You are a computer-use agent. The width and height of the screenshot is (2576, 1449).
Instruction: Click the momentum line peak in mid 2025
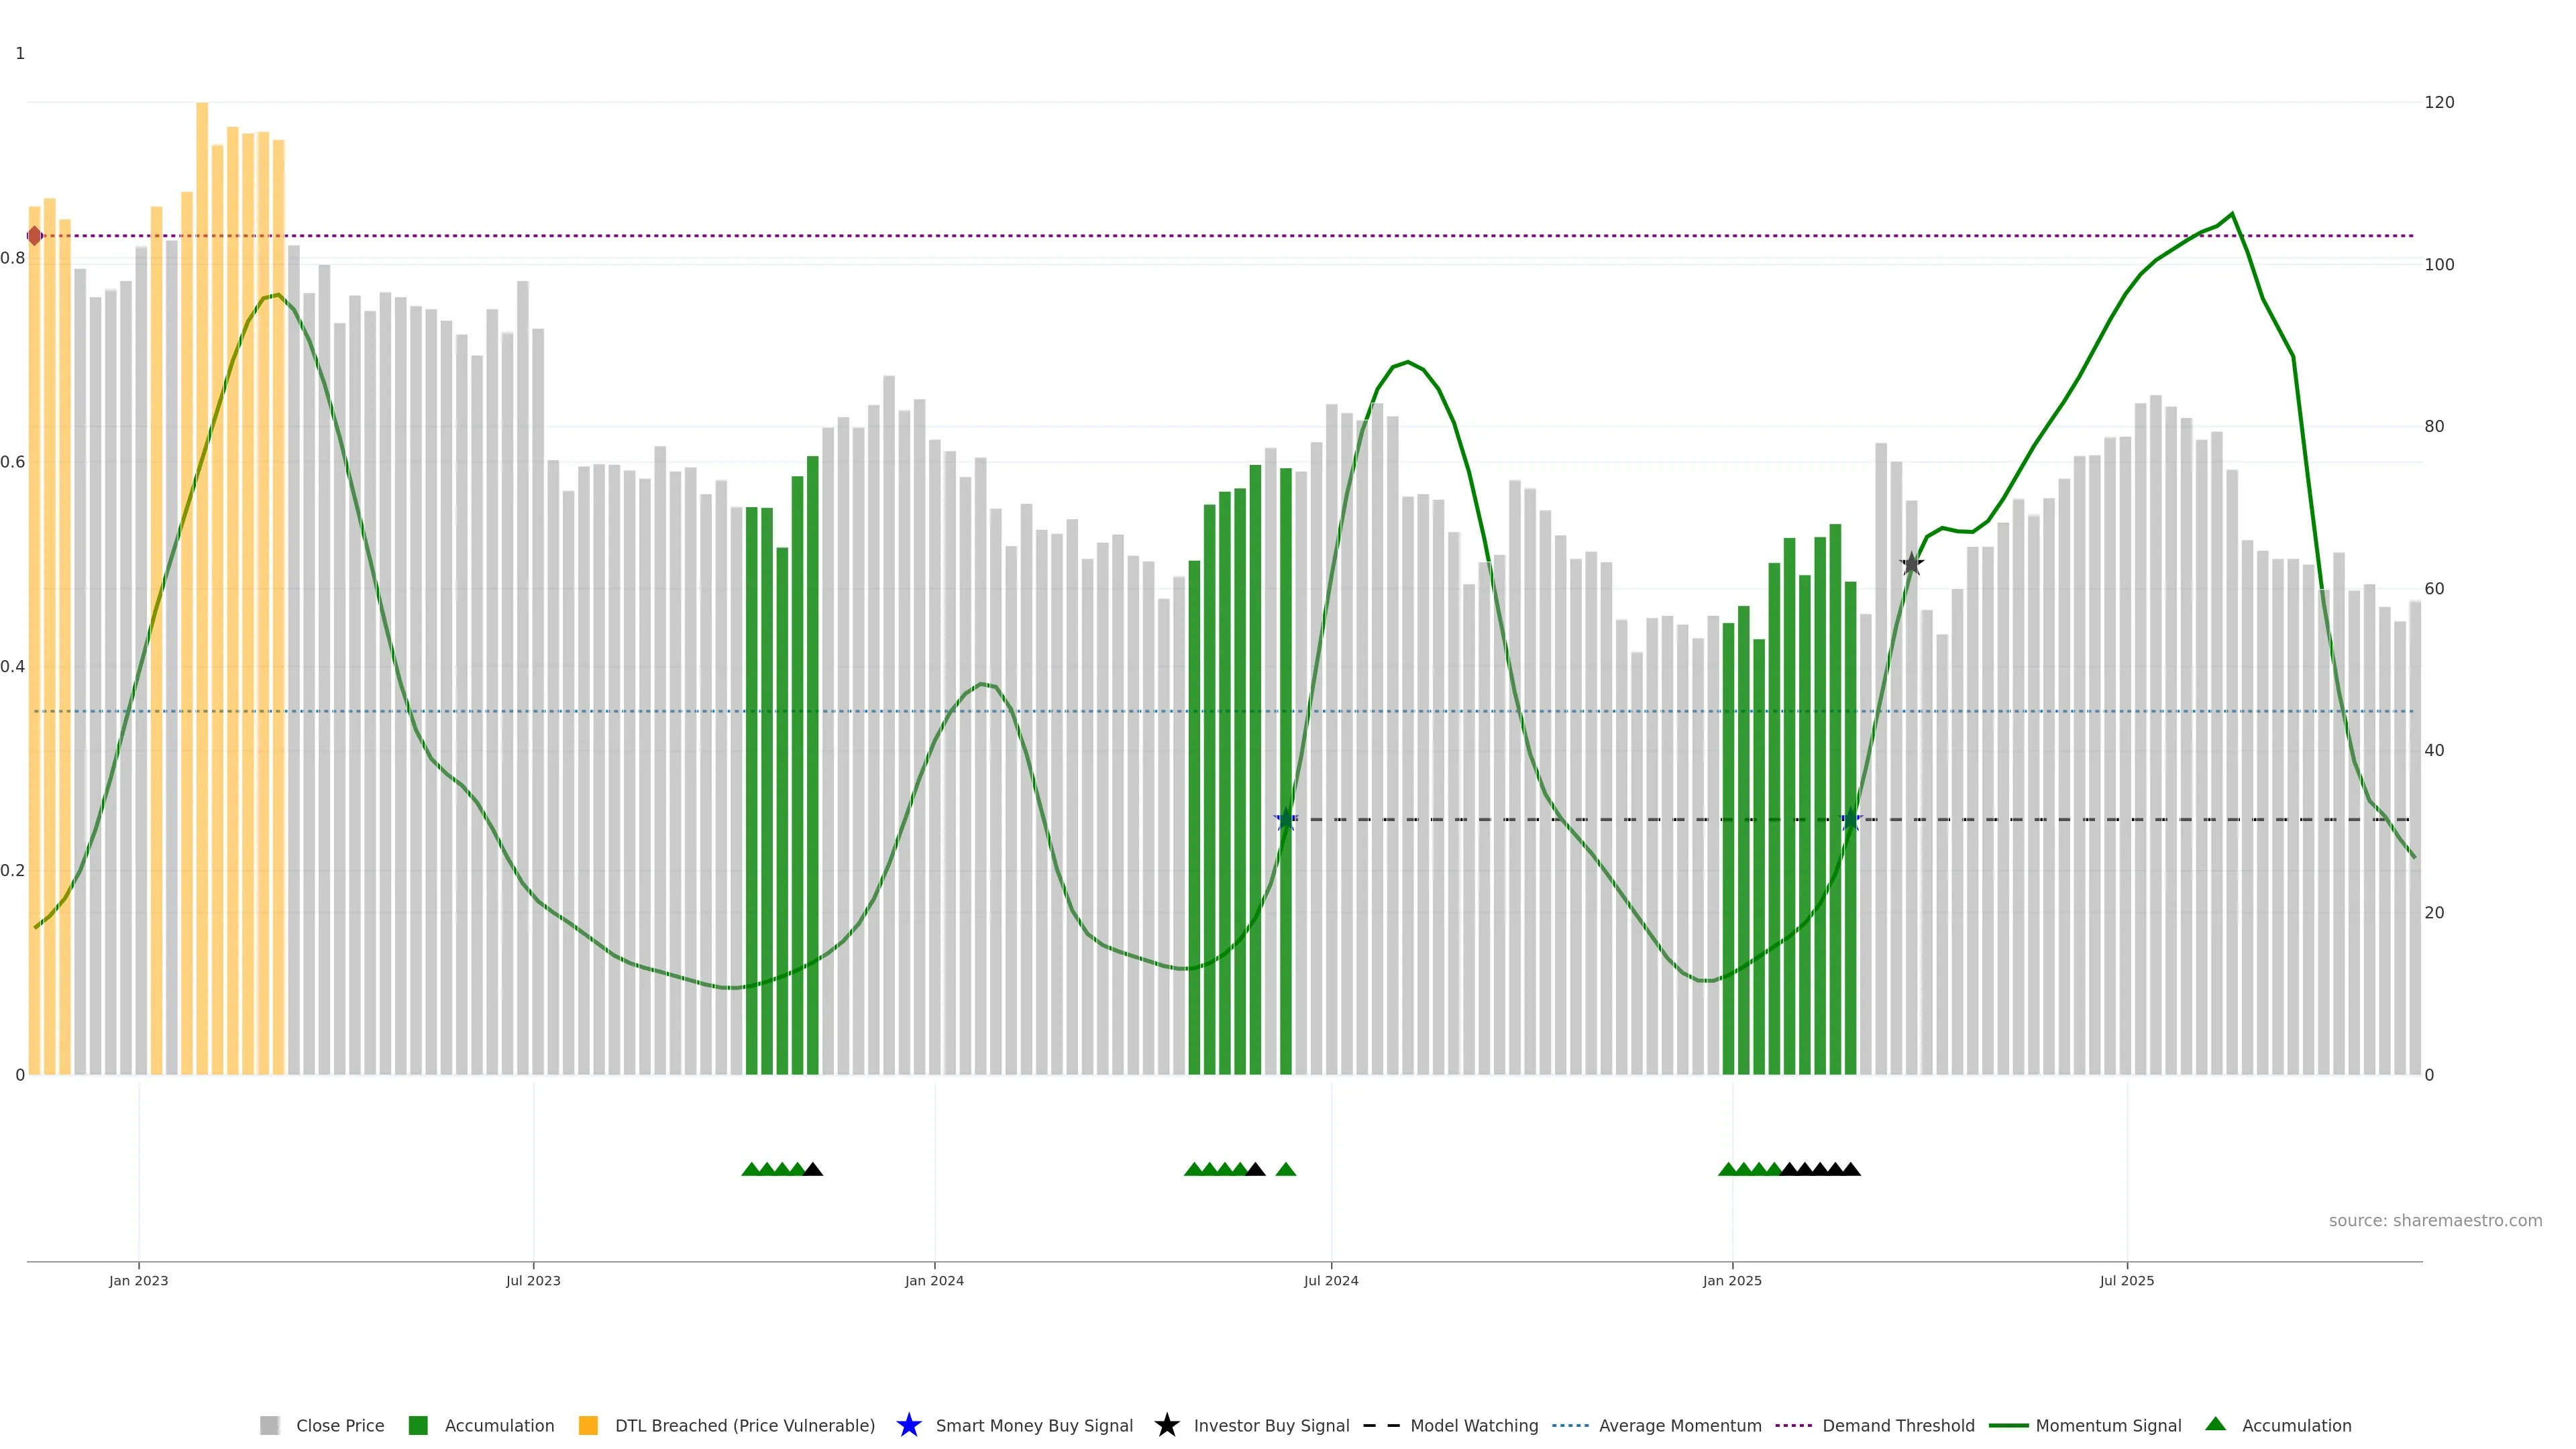click(x=2232, y=214)
